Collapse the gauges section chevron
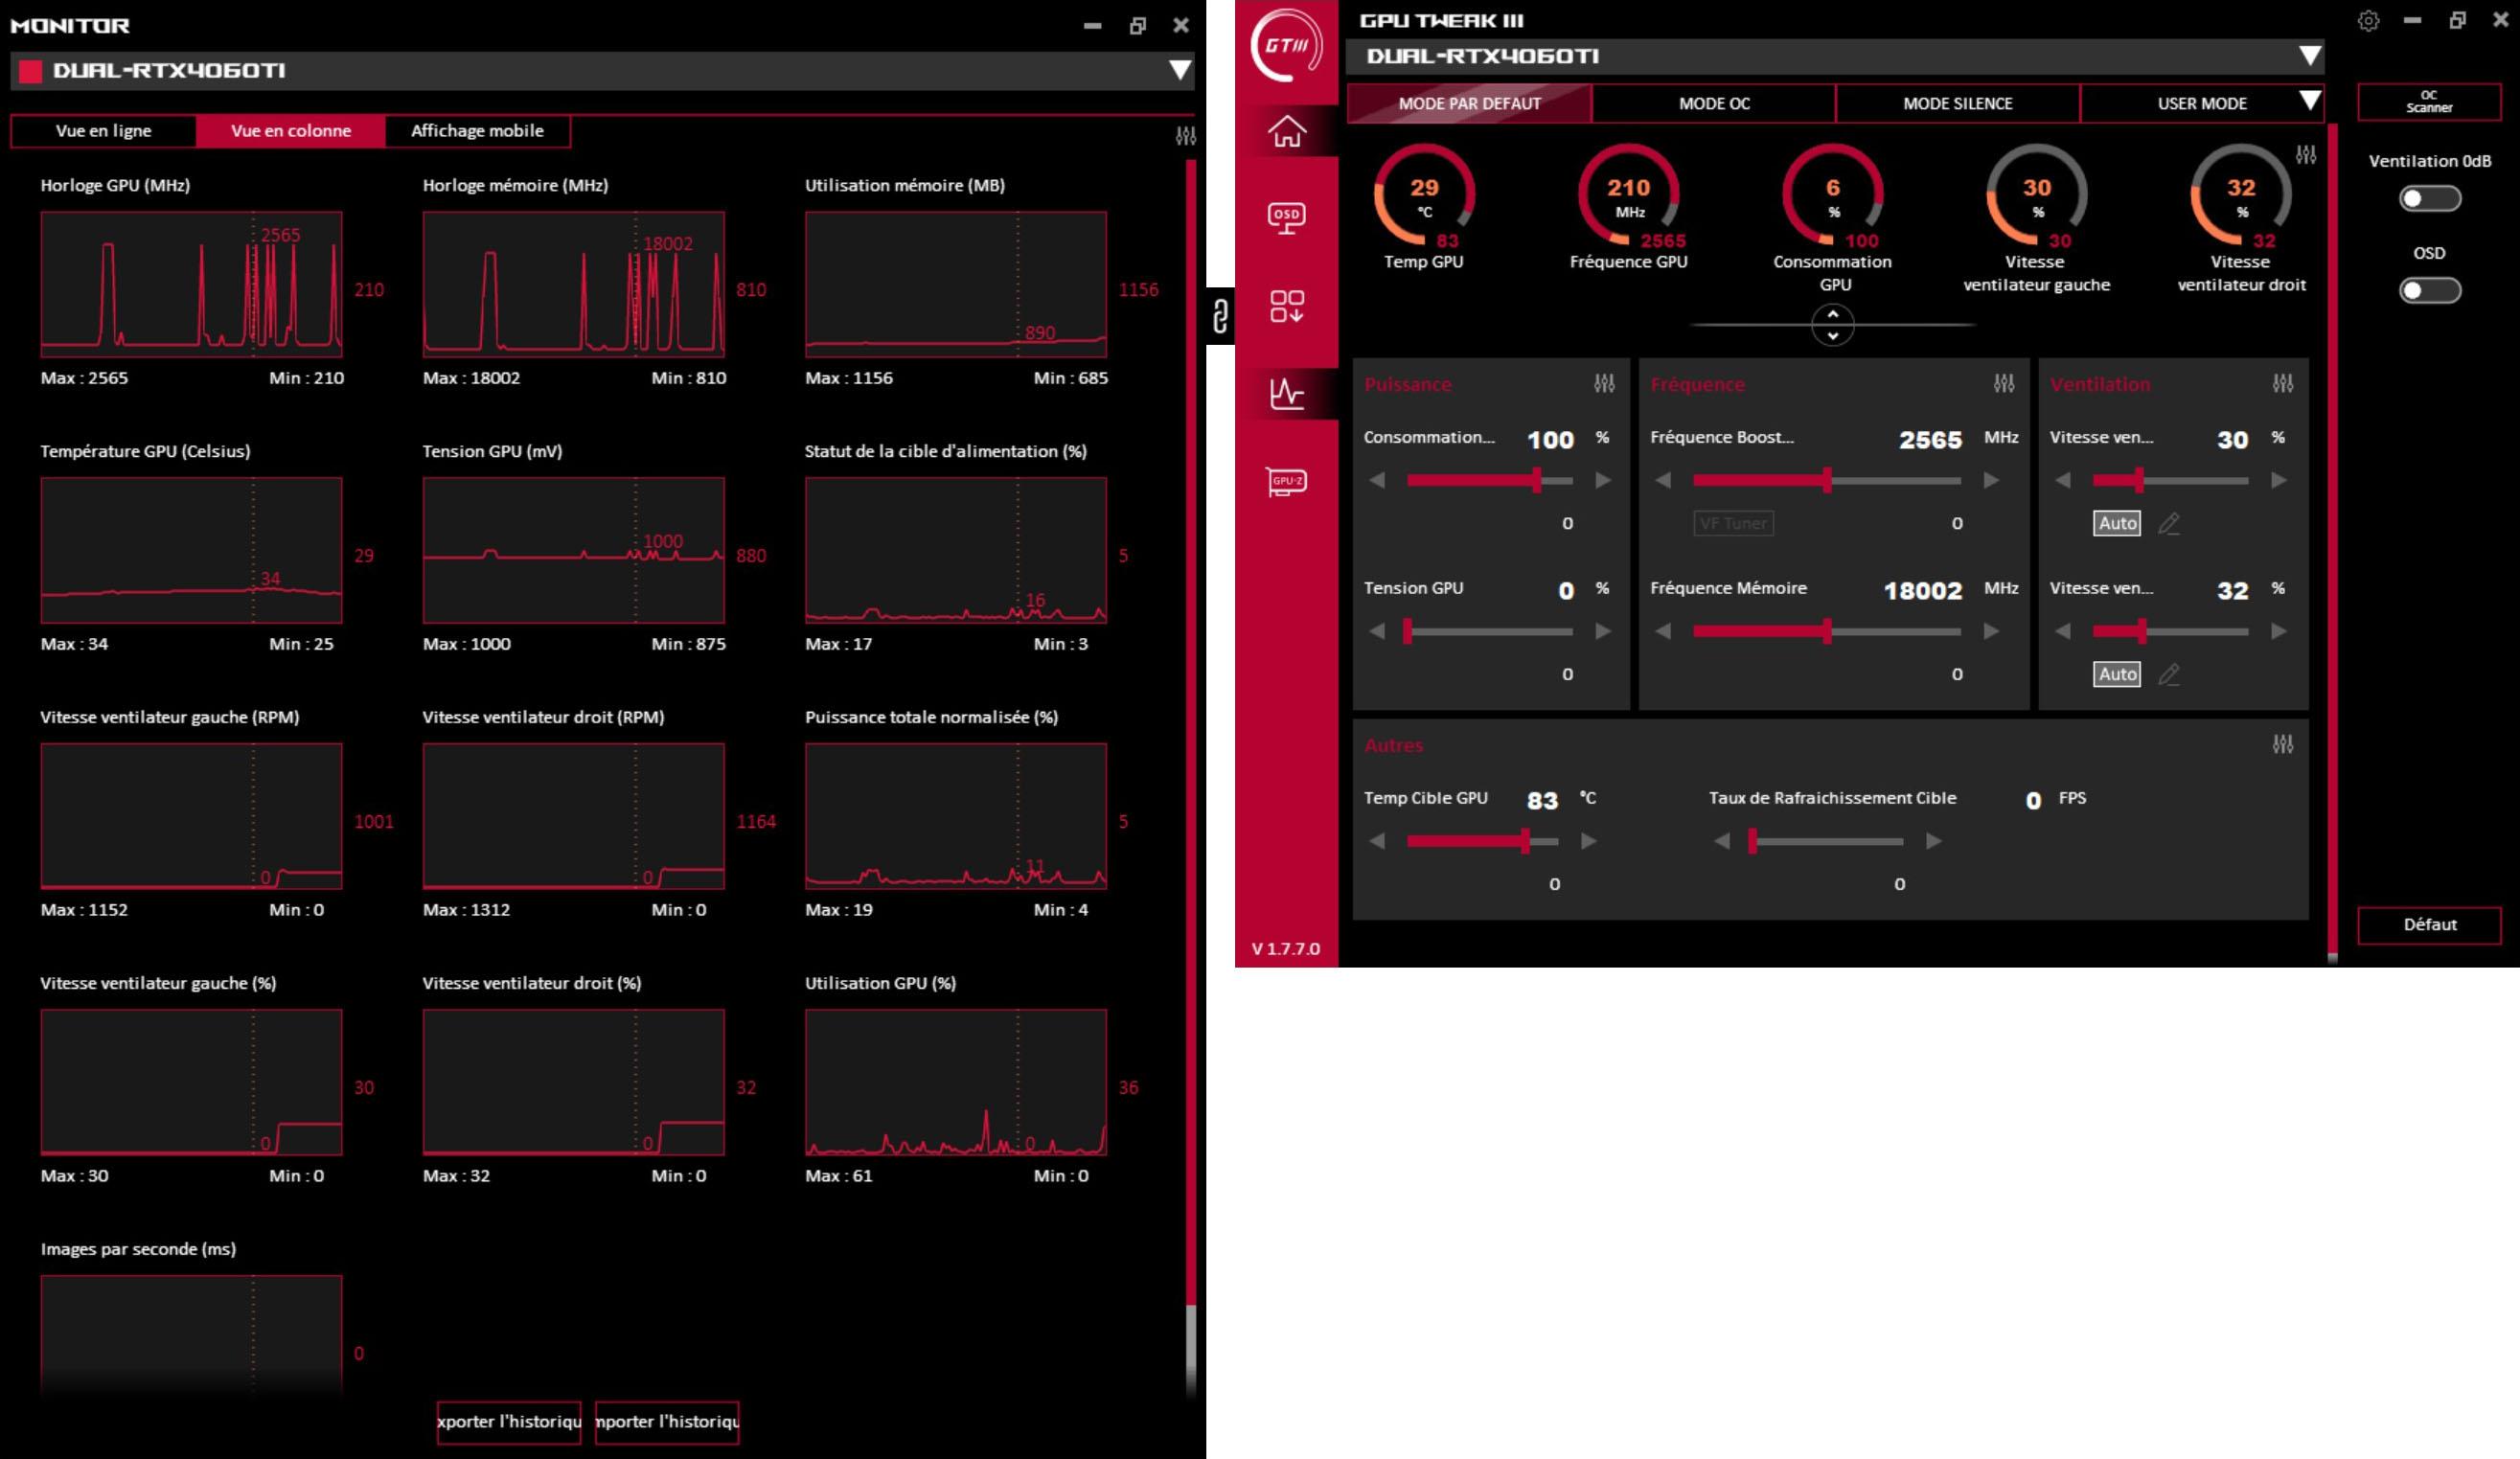The width and height of the screenshot is (2520, 1459). pos(1832,325)
